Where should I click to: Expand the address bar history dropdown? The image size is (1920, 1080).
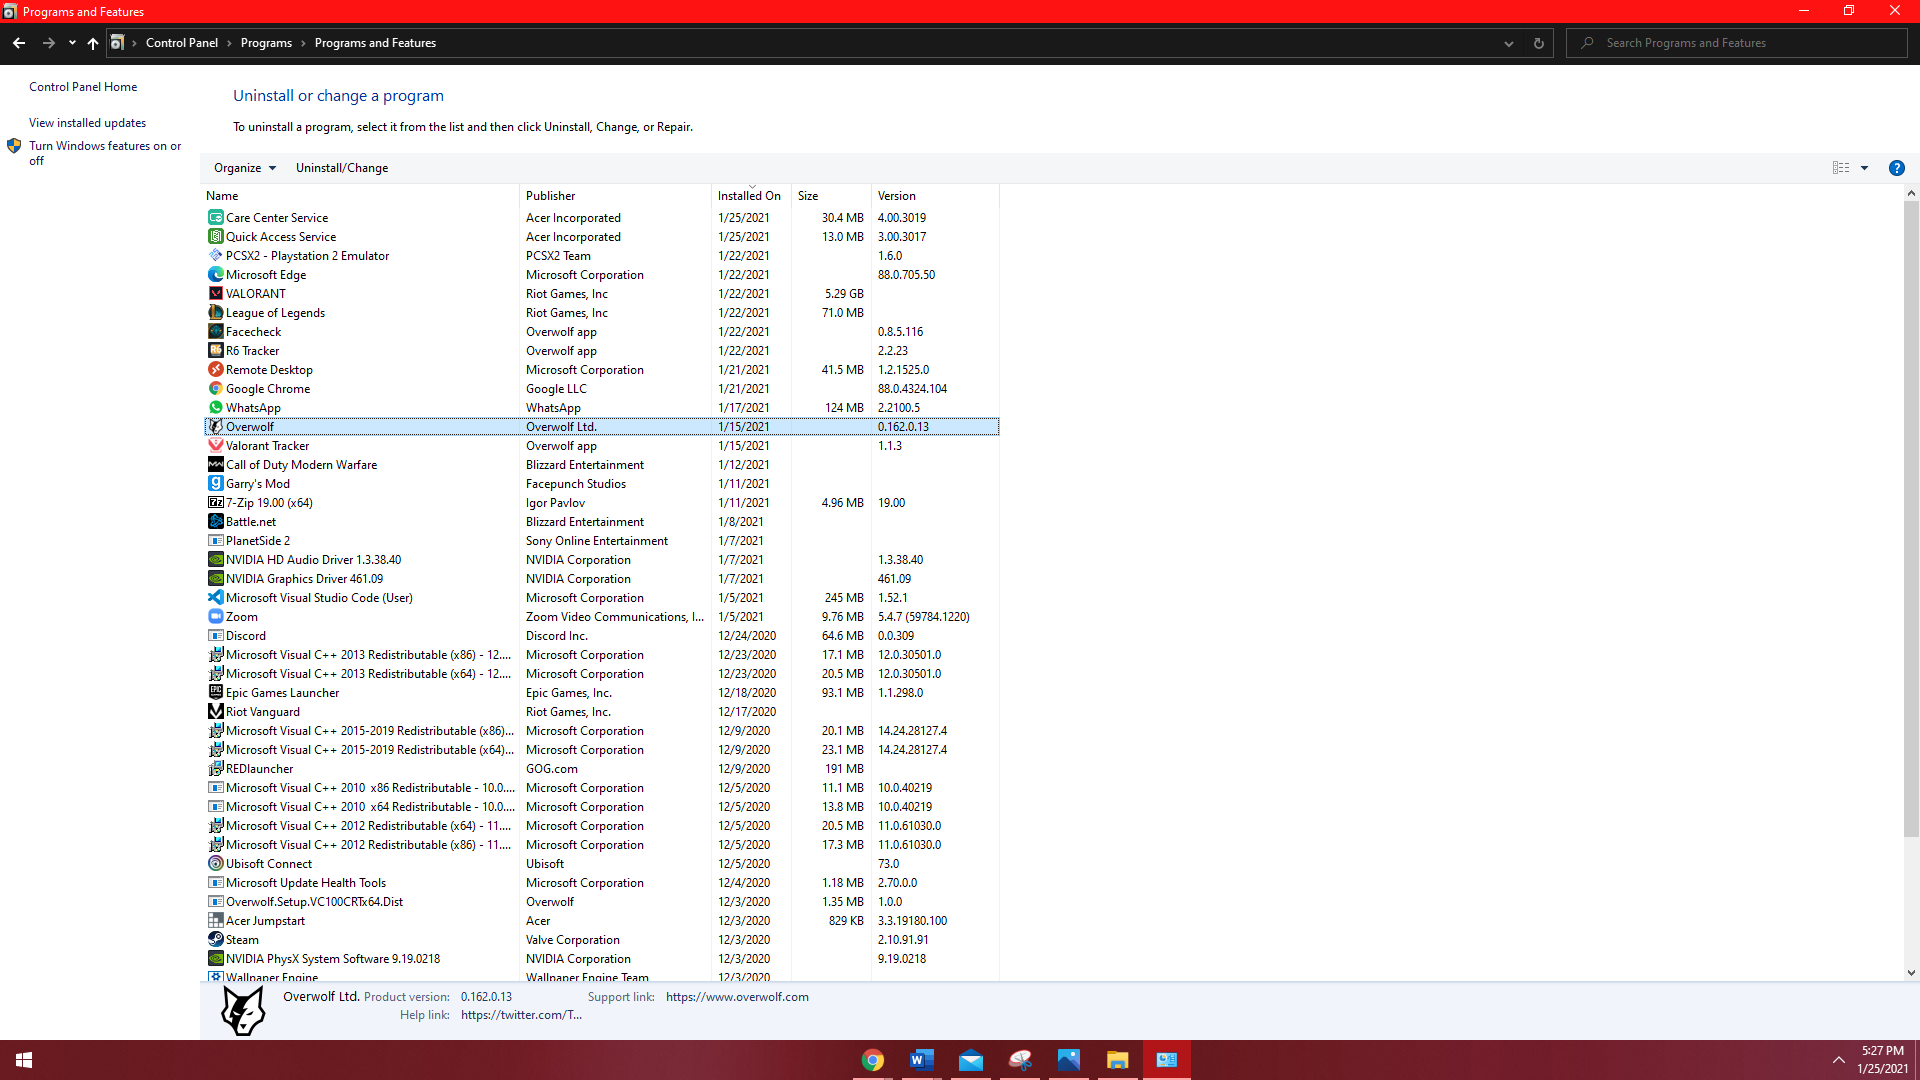[x=1509, y=43]
